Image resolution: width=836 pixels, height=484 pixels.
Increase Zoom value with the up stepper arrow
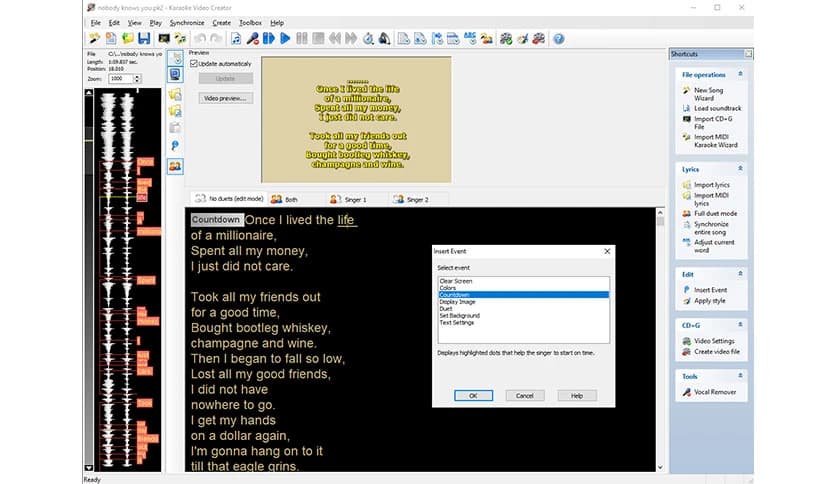[x=137, y=76]
